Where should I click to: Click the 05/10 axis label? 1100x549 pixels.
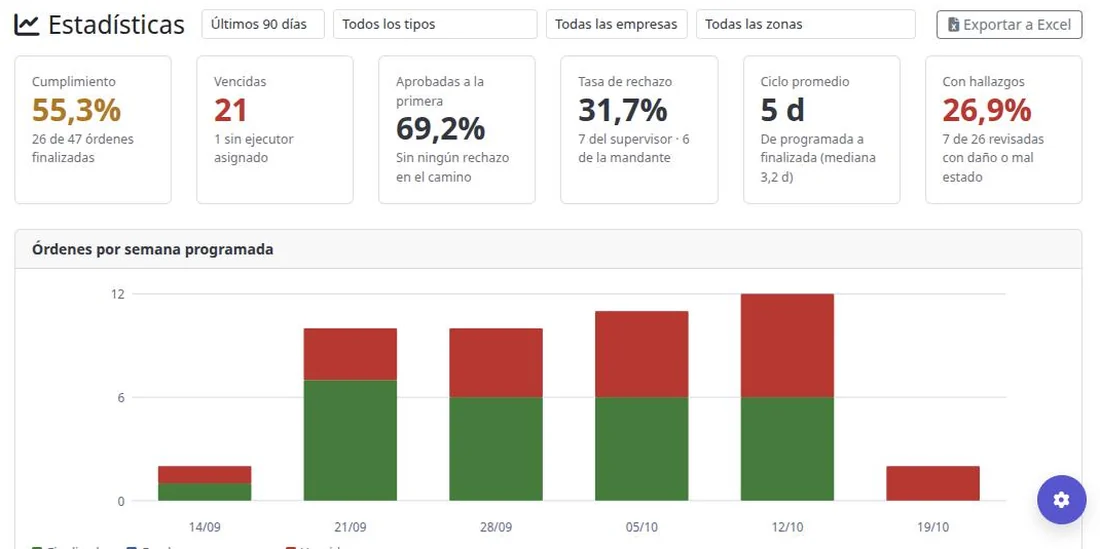pyautogui.click(x=642, y=527)
